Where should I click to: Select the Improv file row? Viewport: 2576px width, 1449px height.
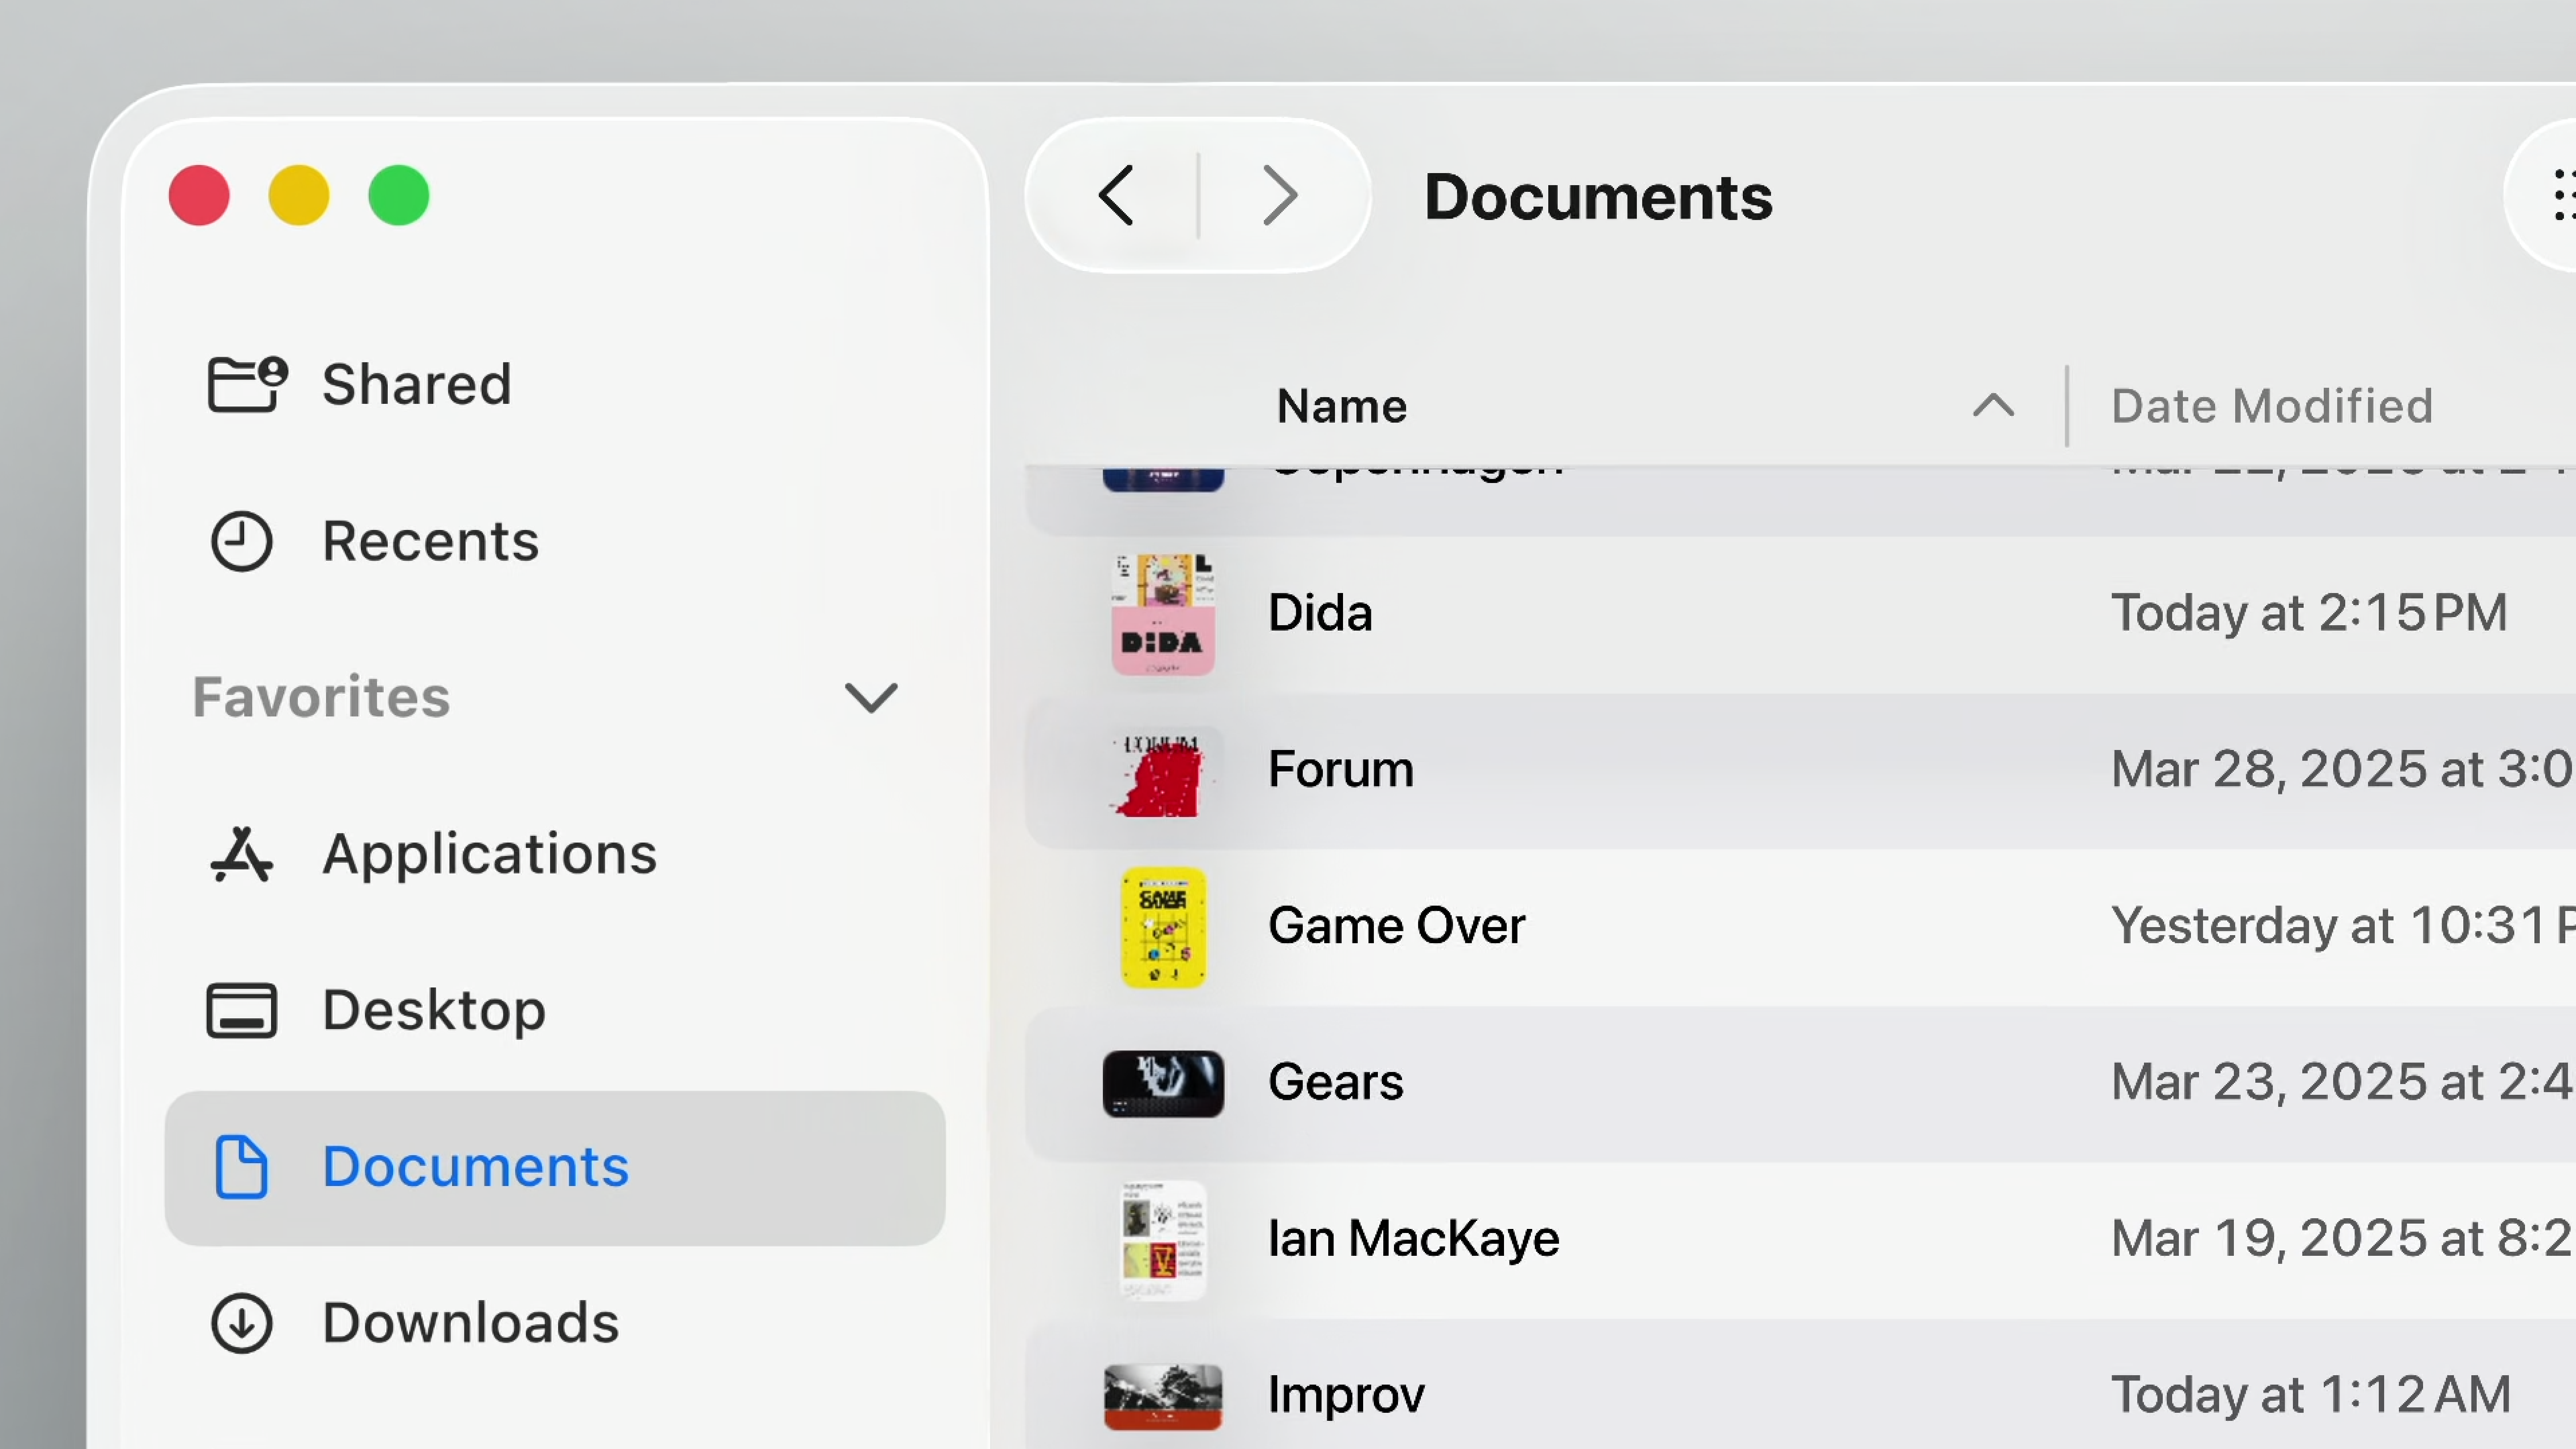click(x=1345, y=1395)
